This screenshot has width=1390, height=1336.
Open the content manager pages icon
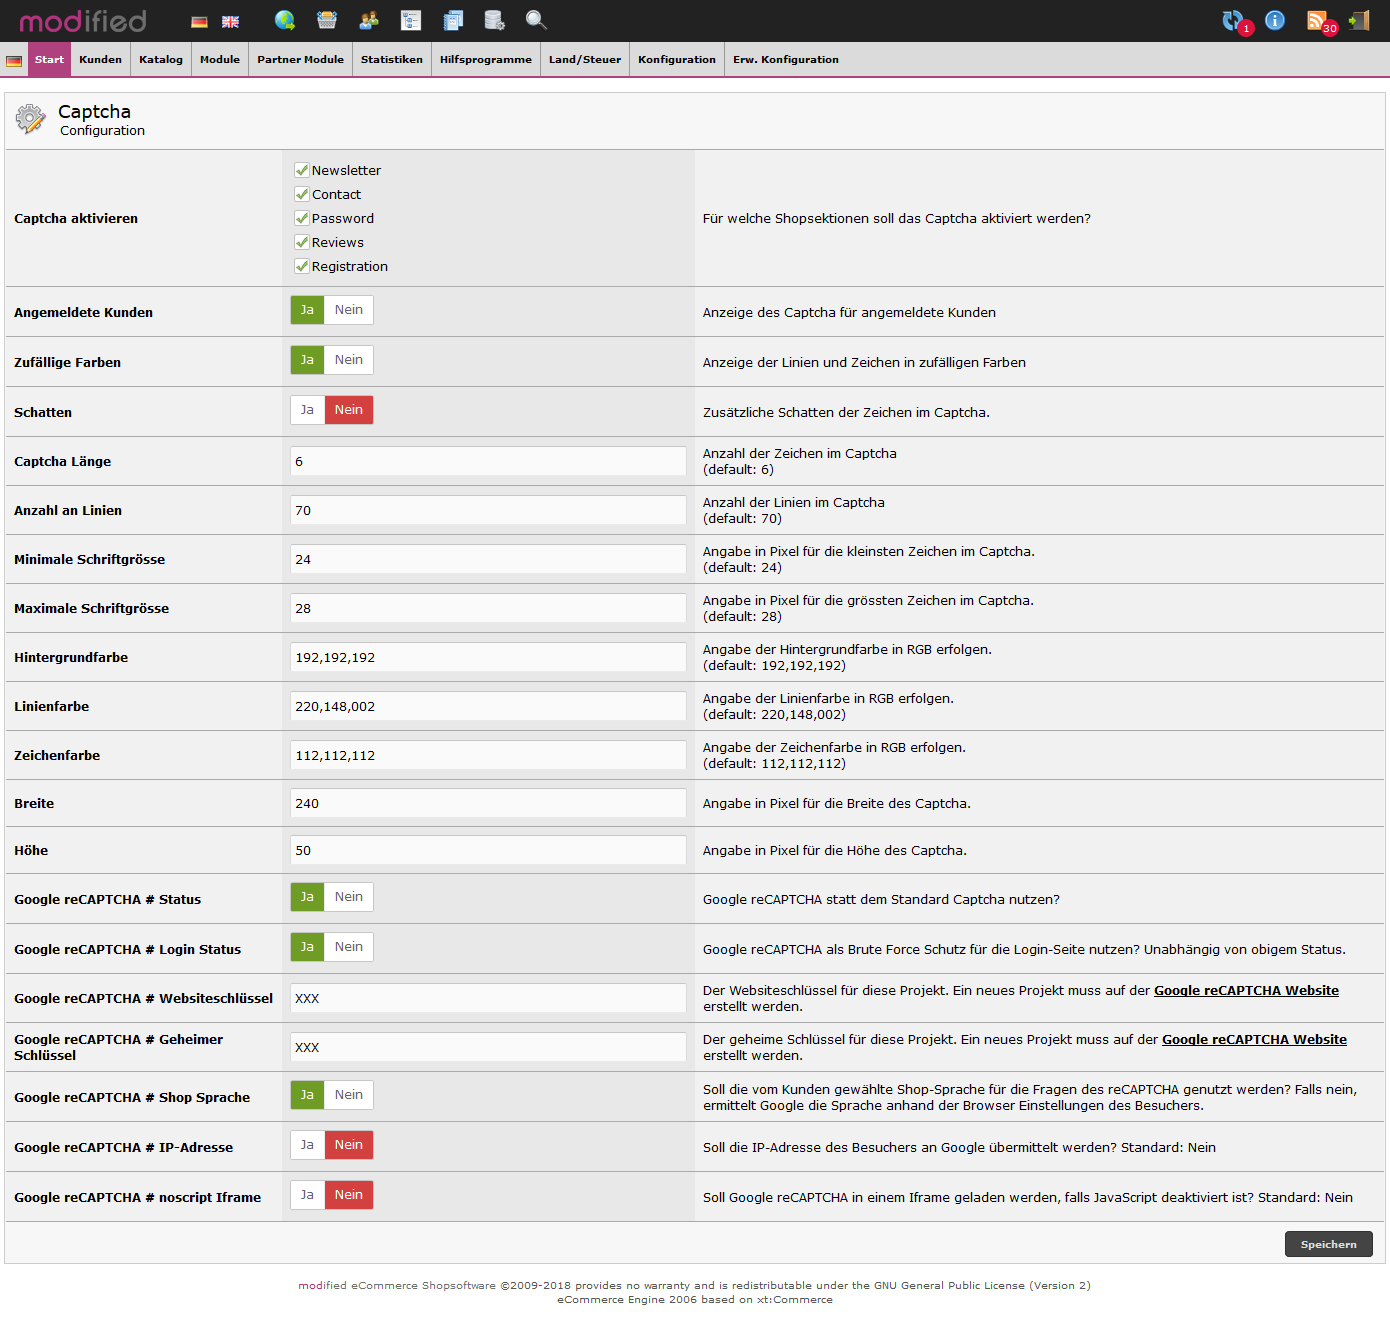(x=453, y=20)
